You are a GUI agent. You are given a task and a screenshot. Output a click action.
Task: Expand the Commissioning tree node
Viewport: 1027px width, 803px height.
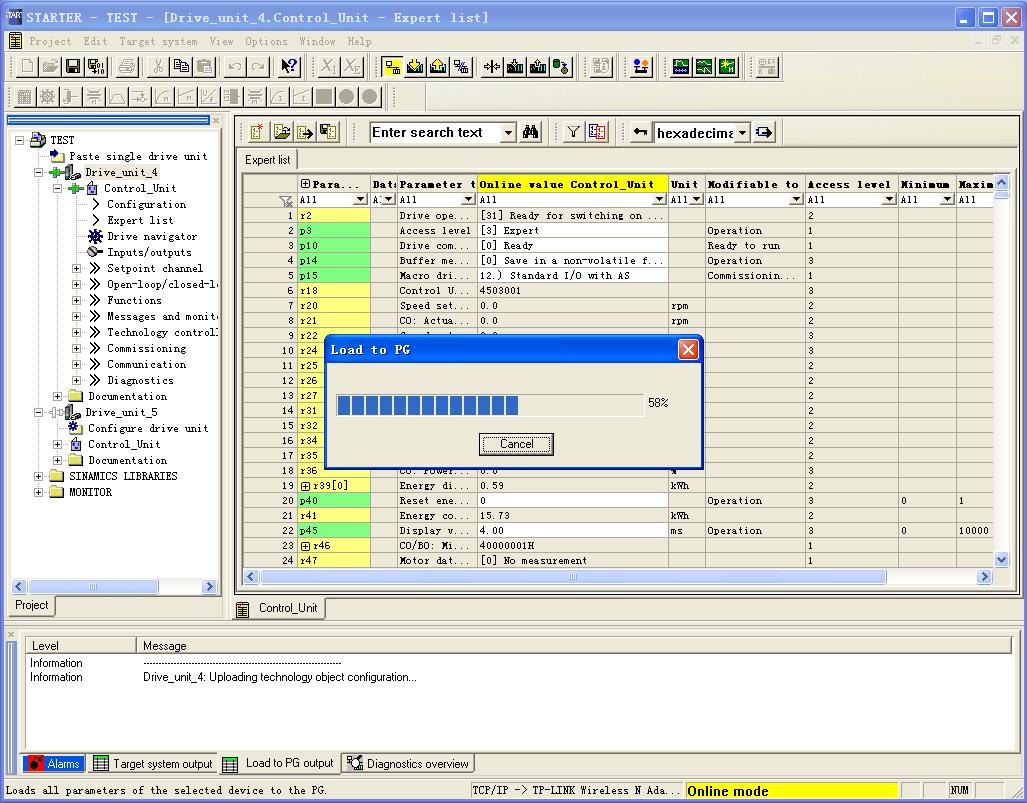77,348
